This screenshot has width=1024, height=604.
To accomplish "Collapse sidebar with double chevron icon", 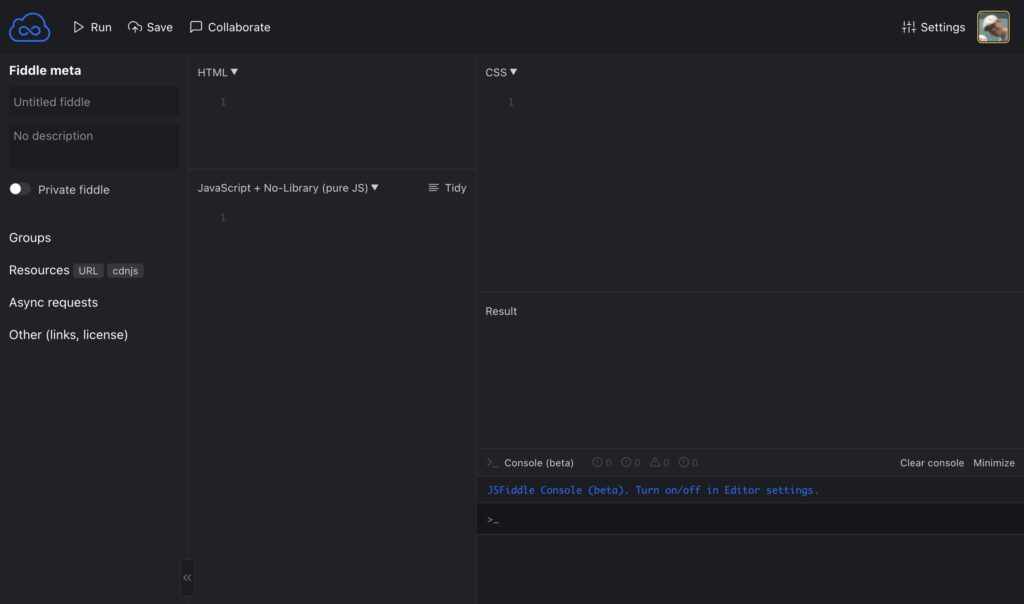I will click(187, 577).
